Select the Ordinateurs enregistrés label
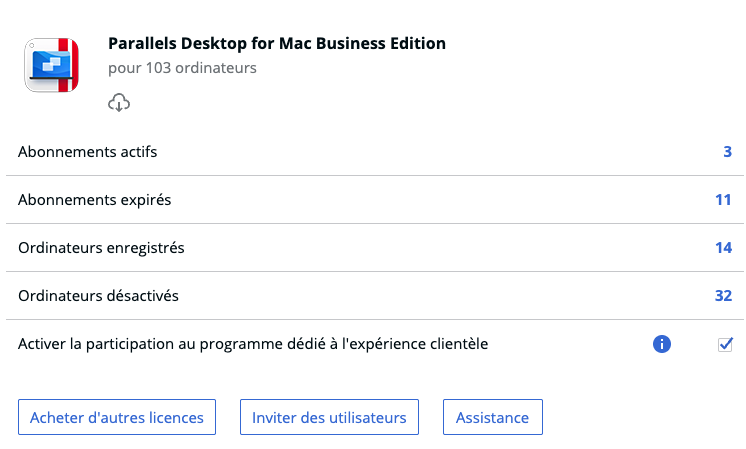Screen dimensions: 746x449 pos(101,248)
